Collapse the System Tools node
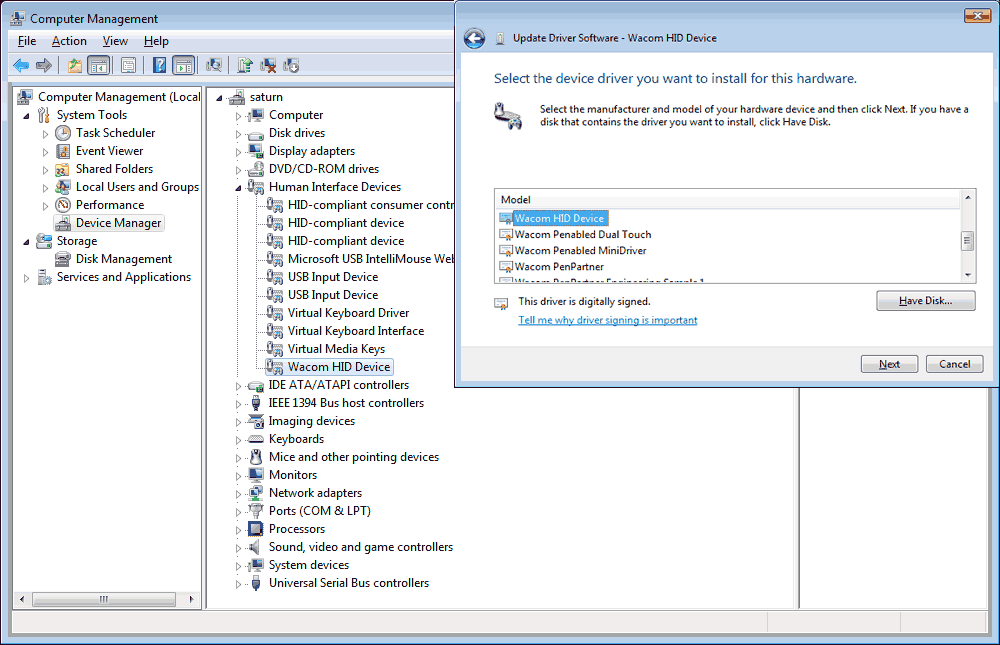The height and width of the screenshot is (645, 1000). click(x=26, y=115)
